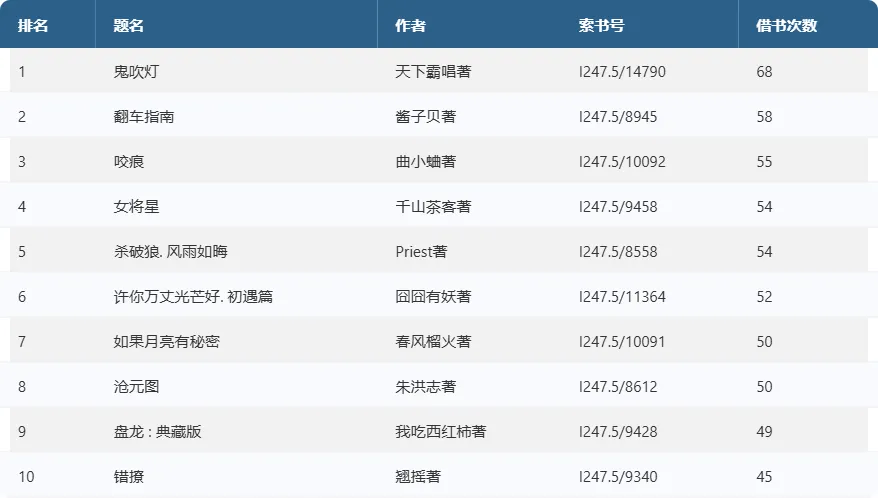
Task: Click borrow count 68 for 鬼吹灯
Action: 764,72
